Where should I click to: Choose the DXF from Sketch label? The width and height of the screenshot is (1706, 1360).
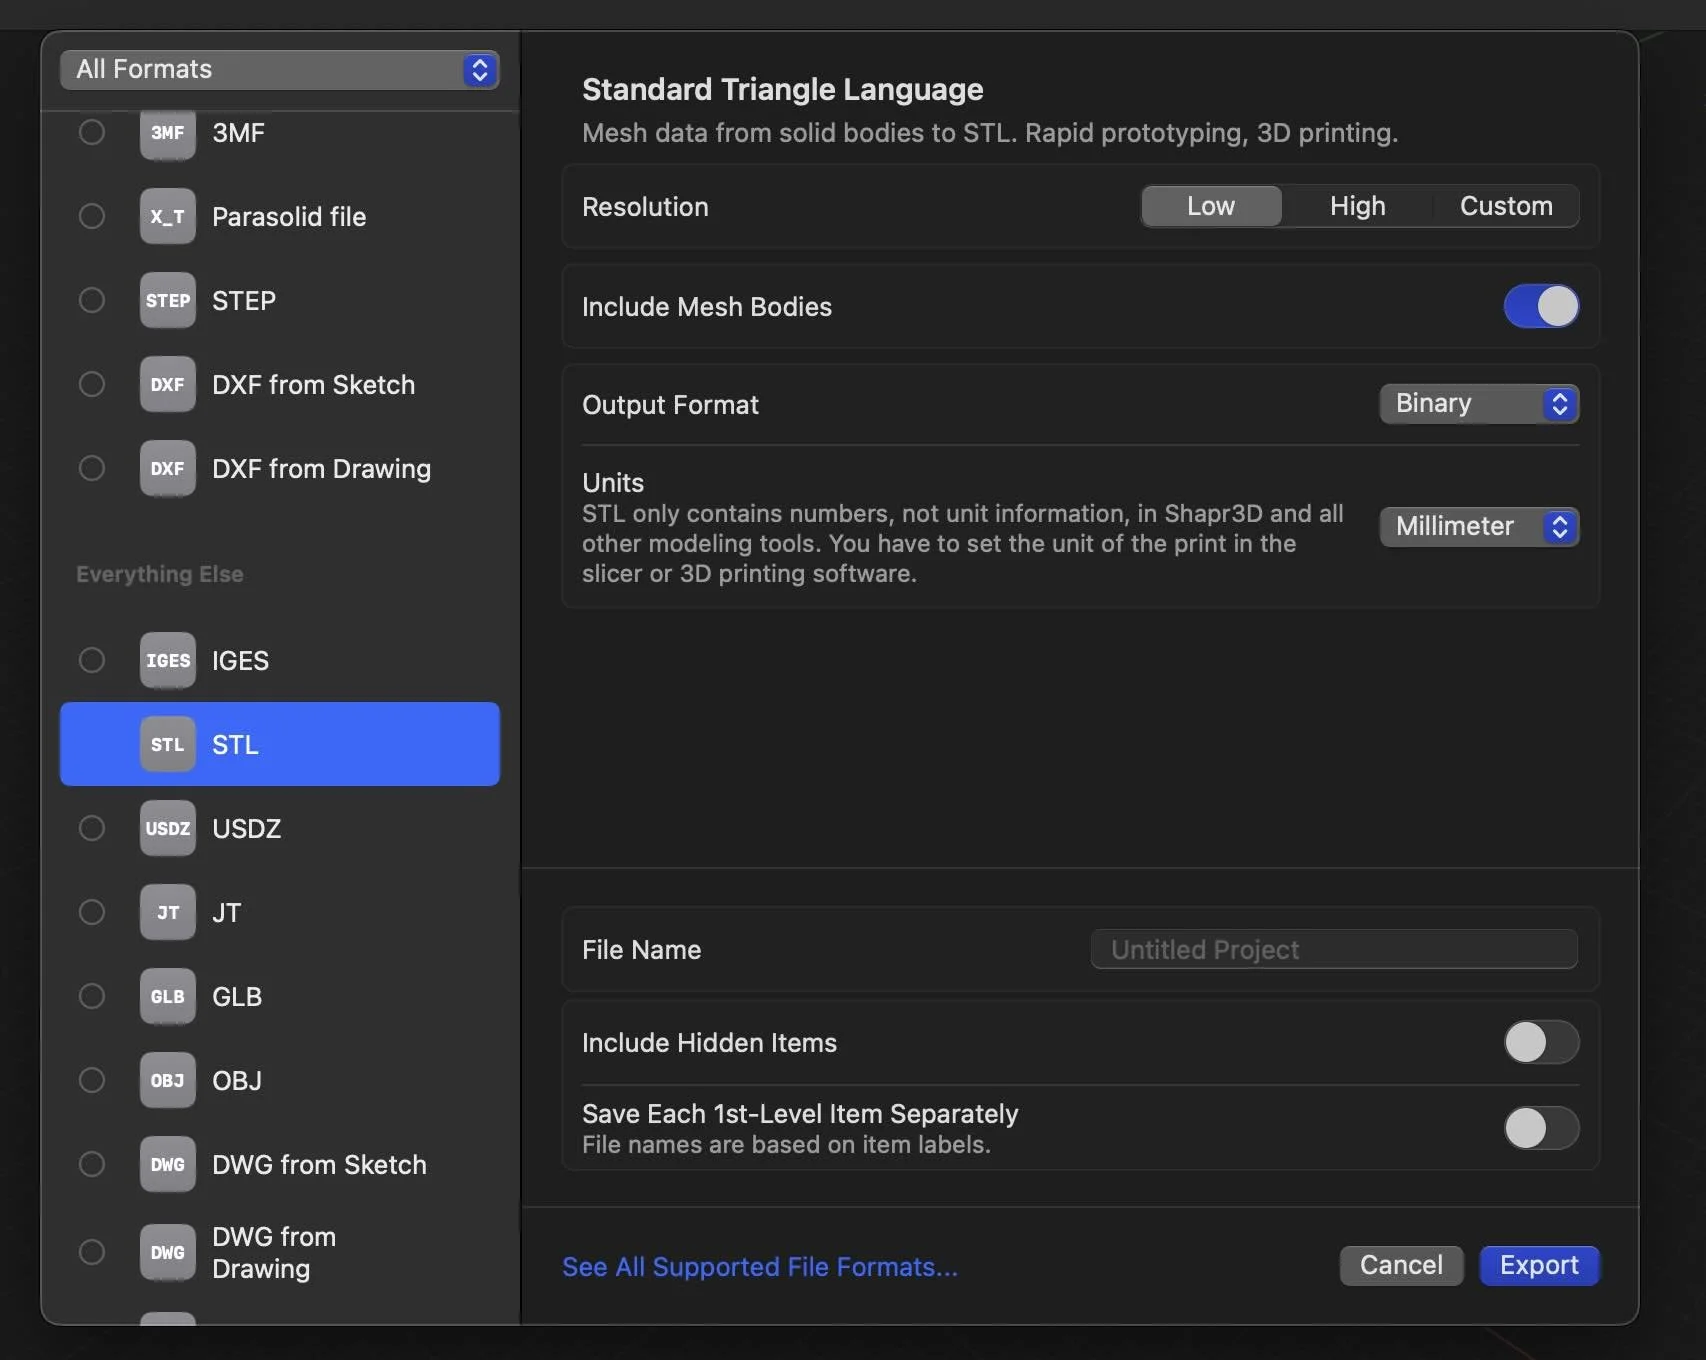pyautogui.click(x=313, y=385)
